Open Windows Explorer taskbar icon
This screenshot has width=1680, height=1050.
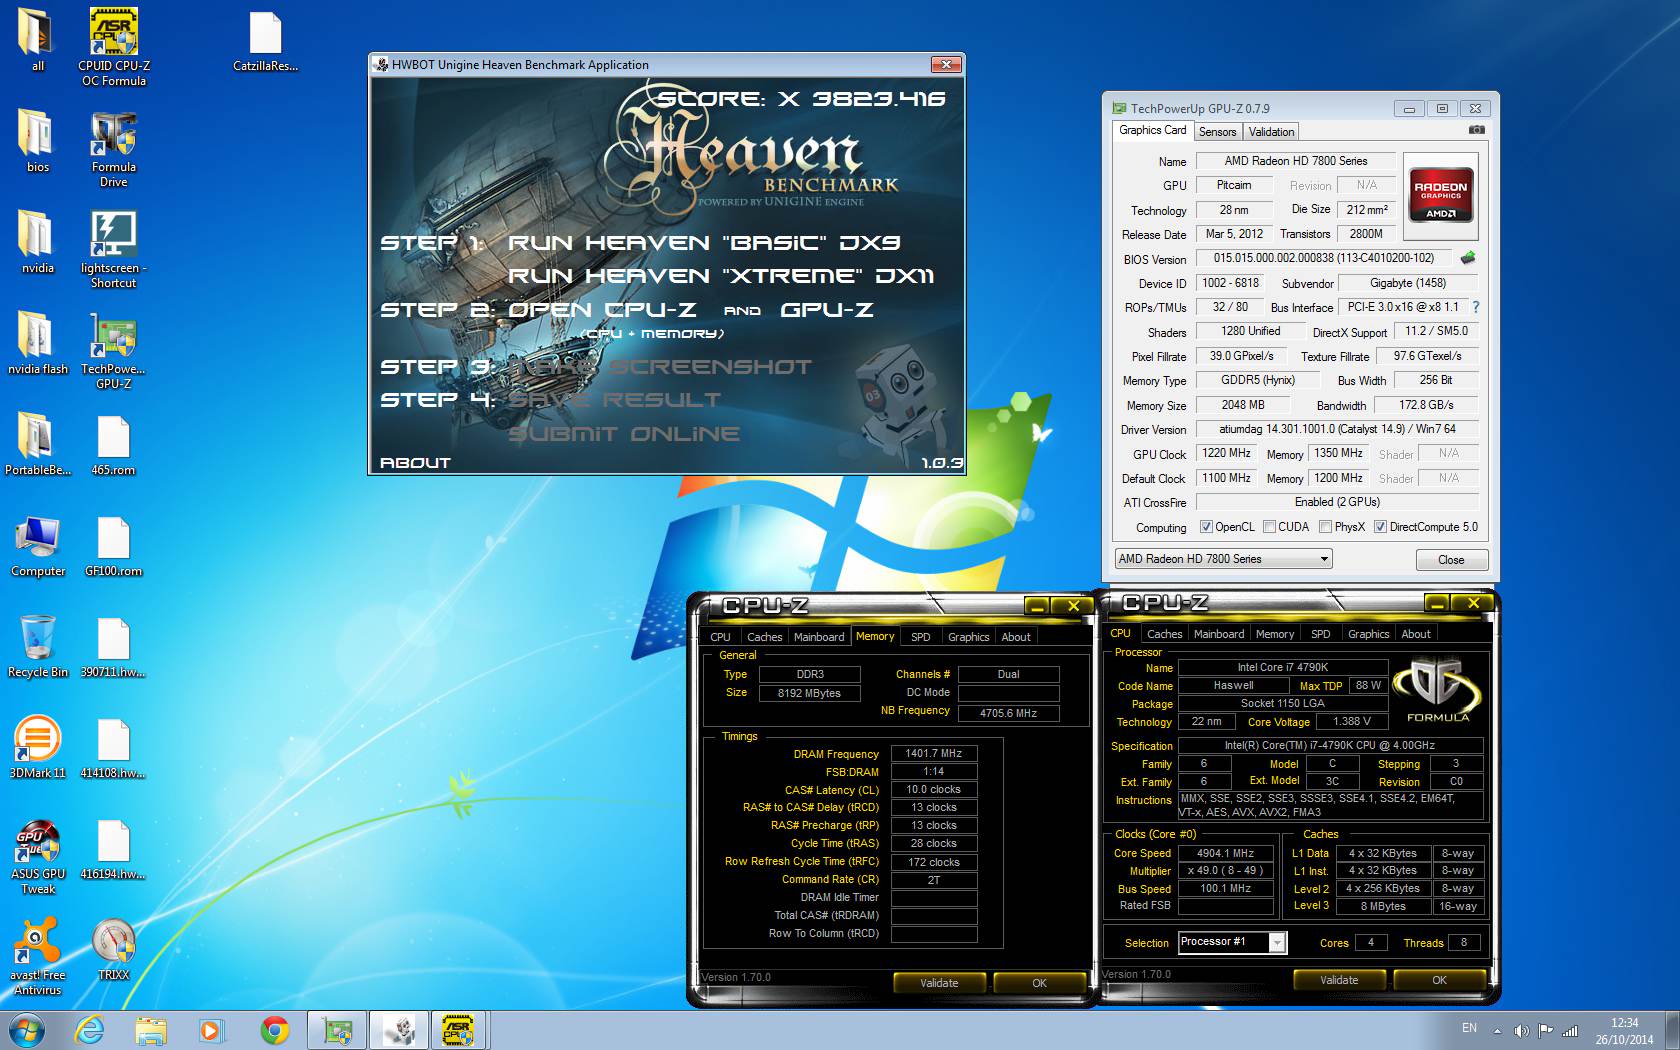(x=151, y=1030)
